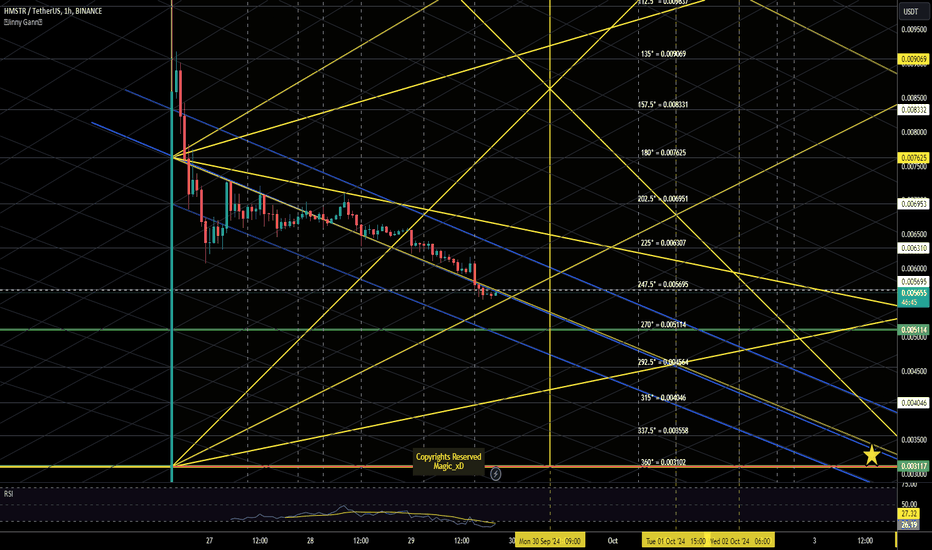The width and height of the screenshot is (932, 550).
Task: Click the '180° = 0.007625' Gann level text
Action: pos(663,153)
